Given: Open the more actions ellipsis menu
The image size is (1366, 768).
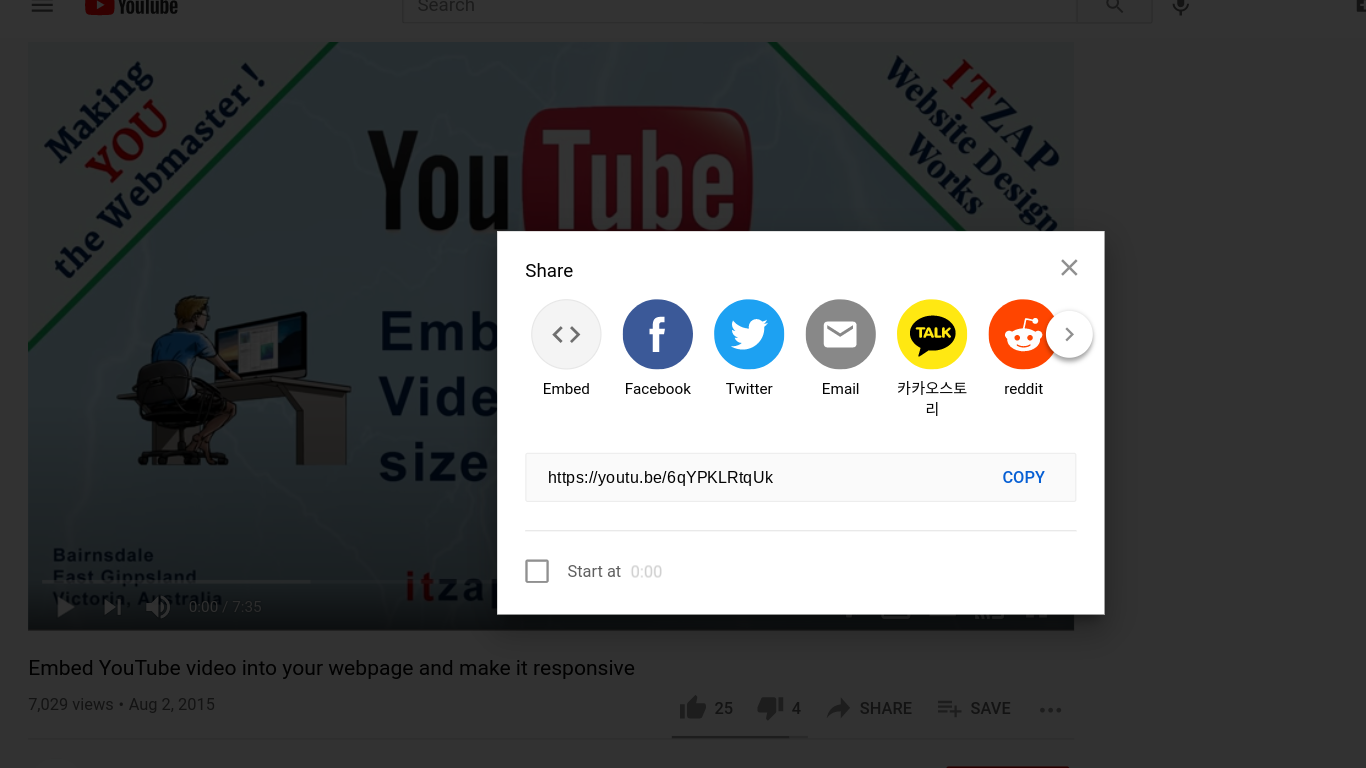Looking at the screenshot, I should [x=1050, y=709].
